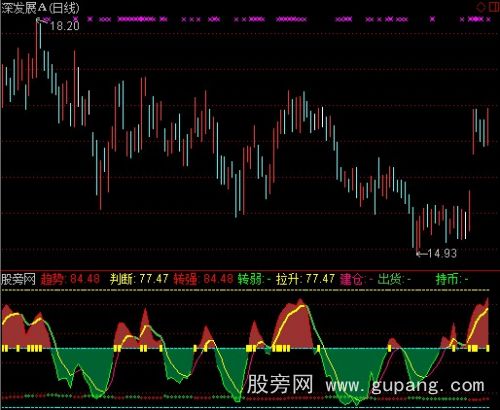
Task: Click the 股旁网 indicator name label
Action: point(18,279)
